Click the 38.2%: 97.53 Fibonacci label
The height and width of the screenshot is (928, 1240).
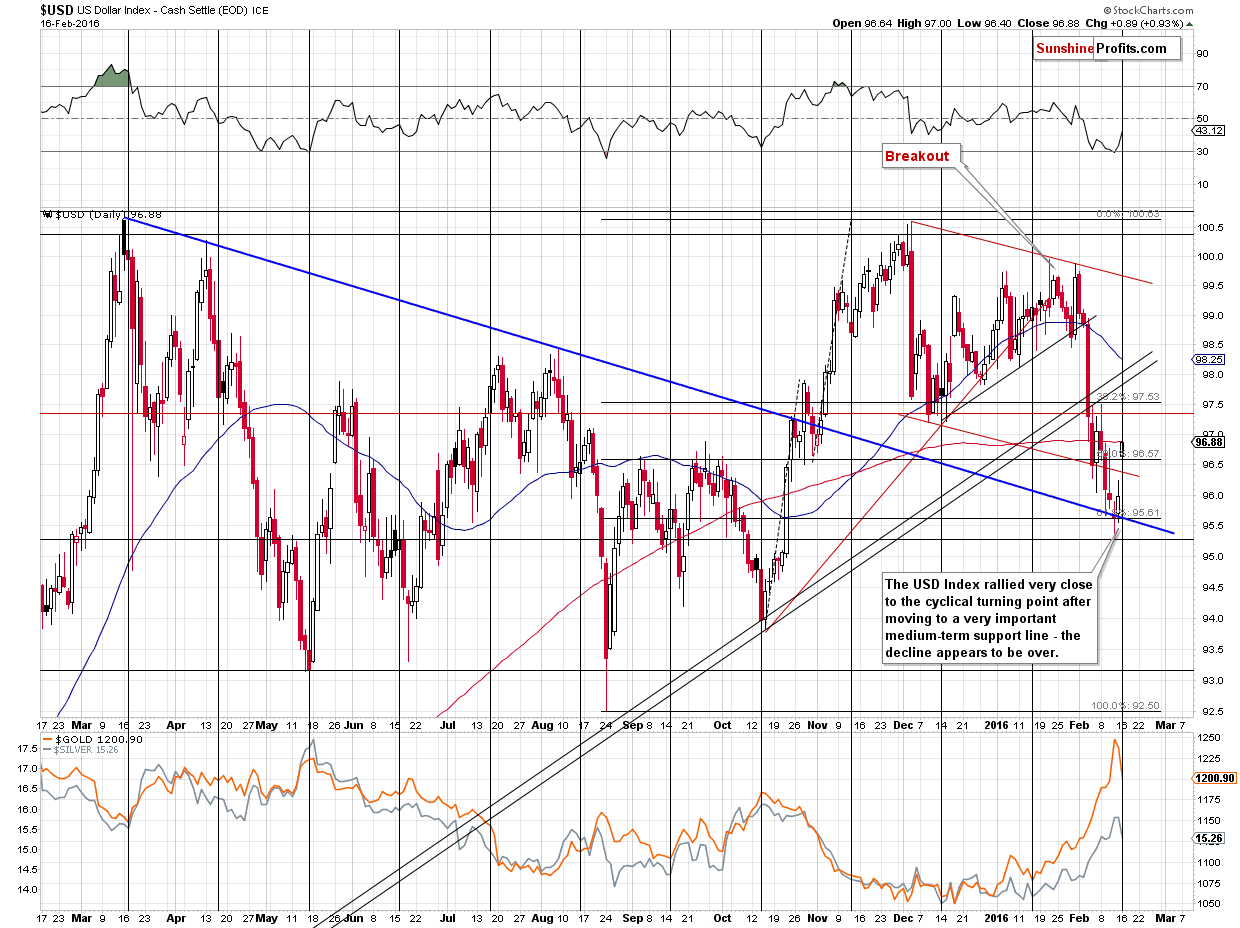click(x=1128, y=397)
